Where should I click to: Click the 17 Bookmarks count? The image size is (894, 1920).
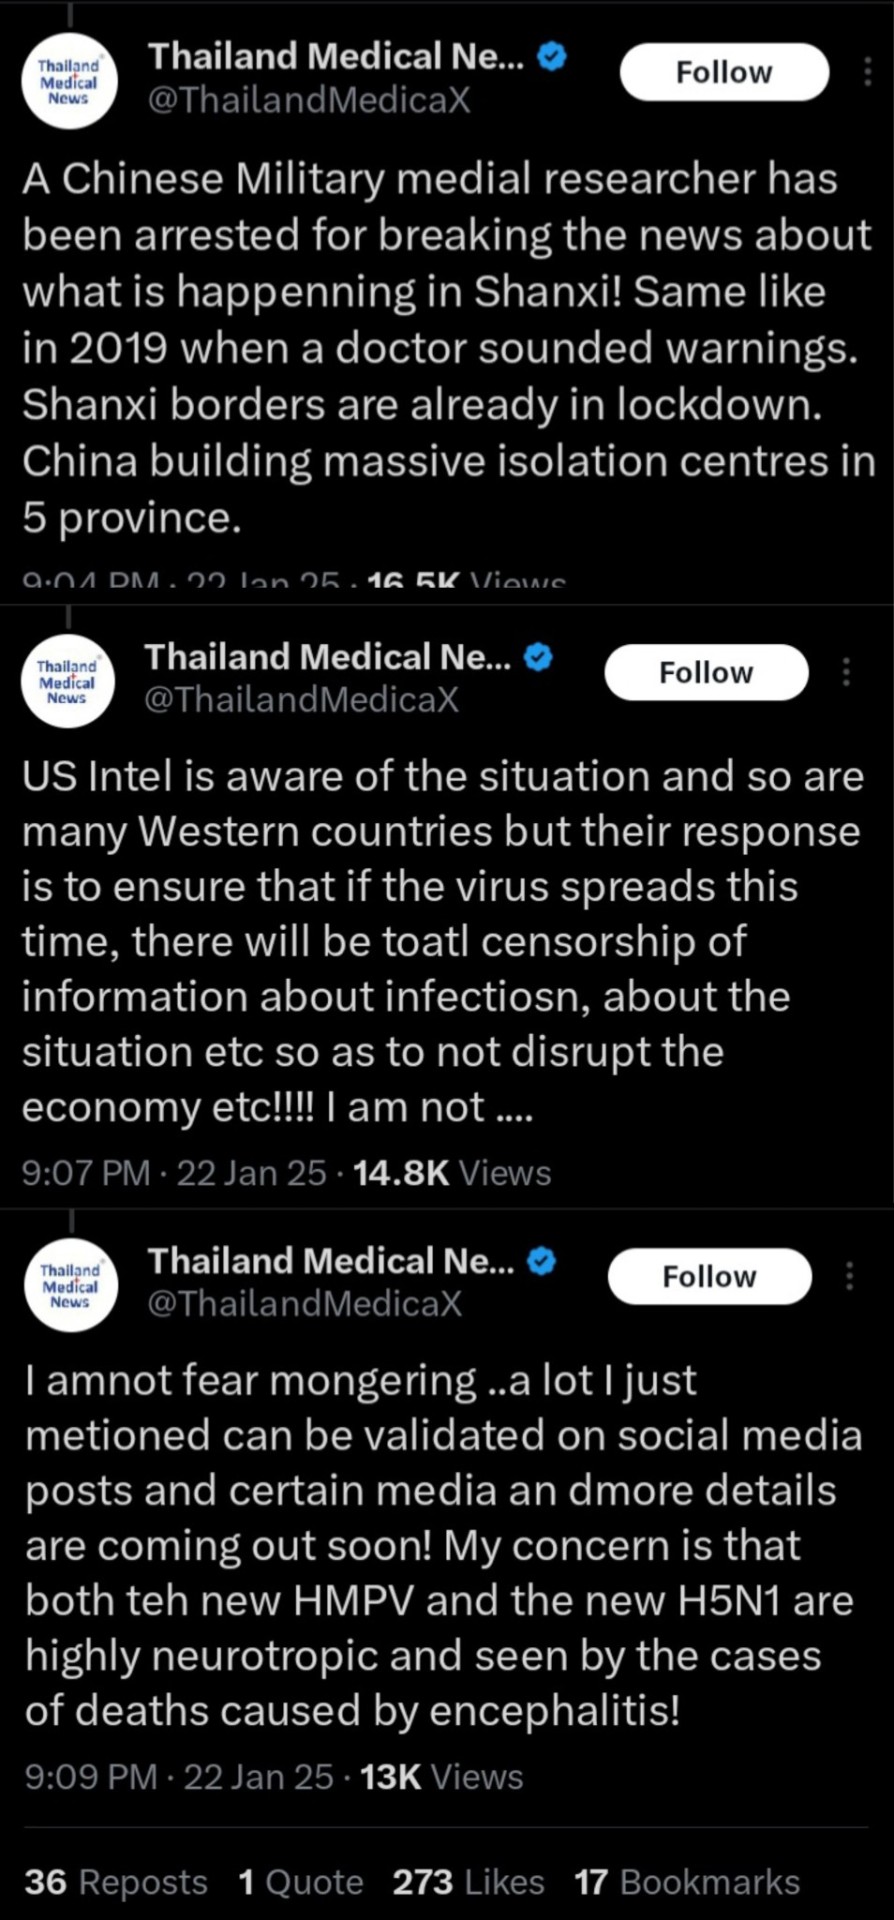[x=687, y=1882]
